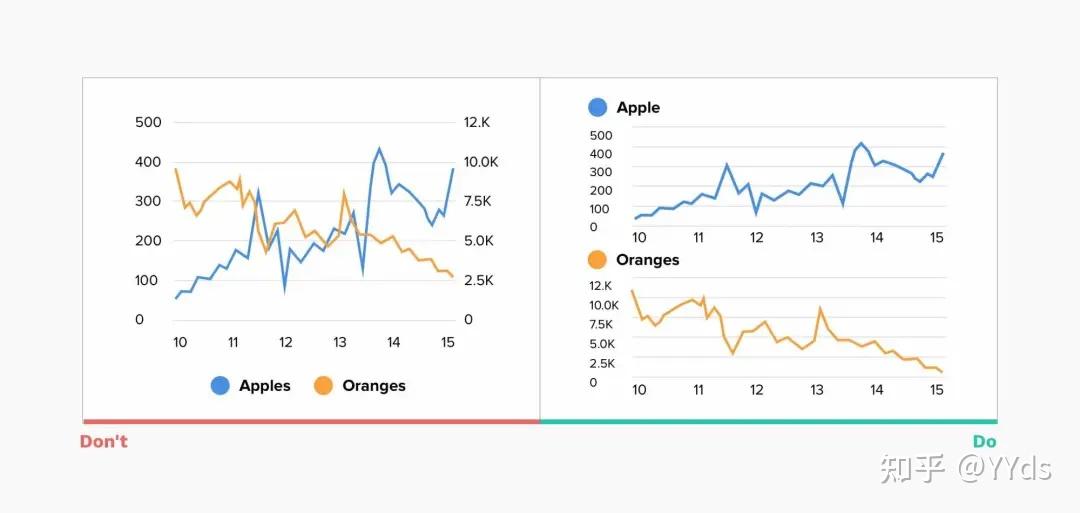The height and width of the screenshot is (513, 1080).
Task: Click the "12.K" right-axis label on the combined chart
Action: pyautogui.click(x=477, y=122)
